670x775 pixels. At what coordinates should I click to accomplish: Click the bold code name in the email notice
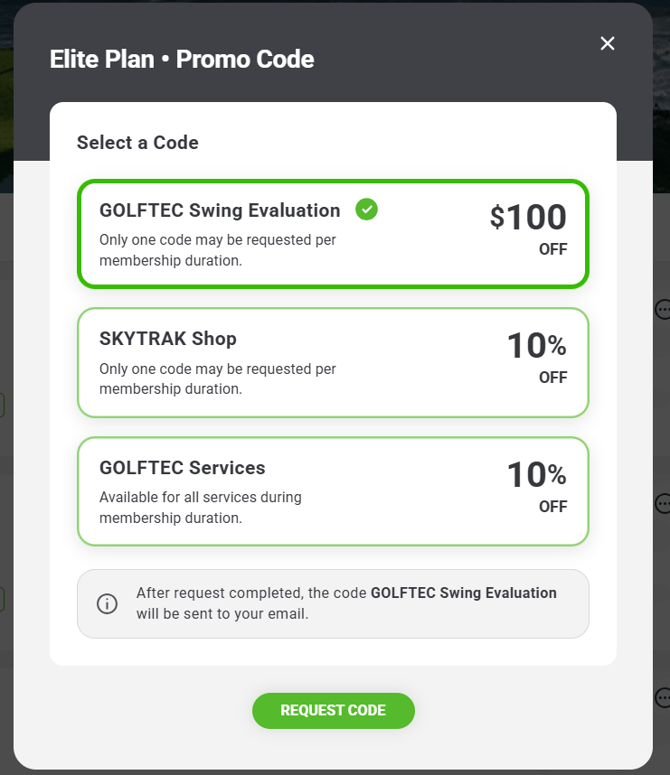pyautogui.click(x=463, y=593)
